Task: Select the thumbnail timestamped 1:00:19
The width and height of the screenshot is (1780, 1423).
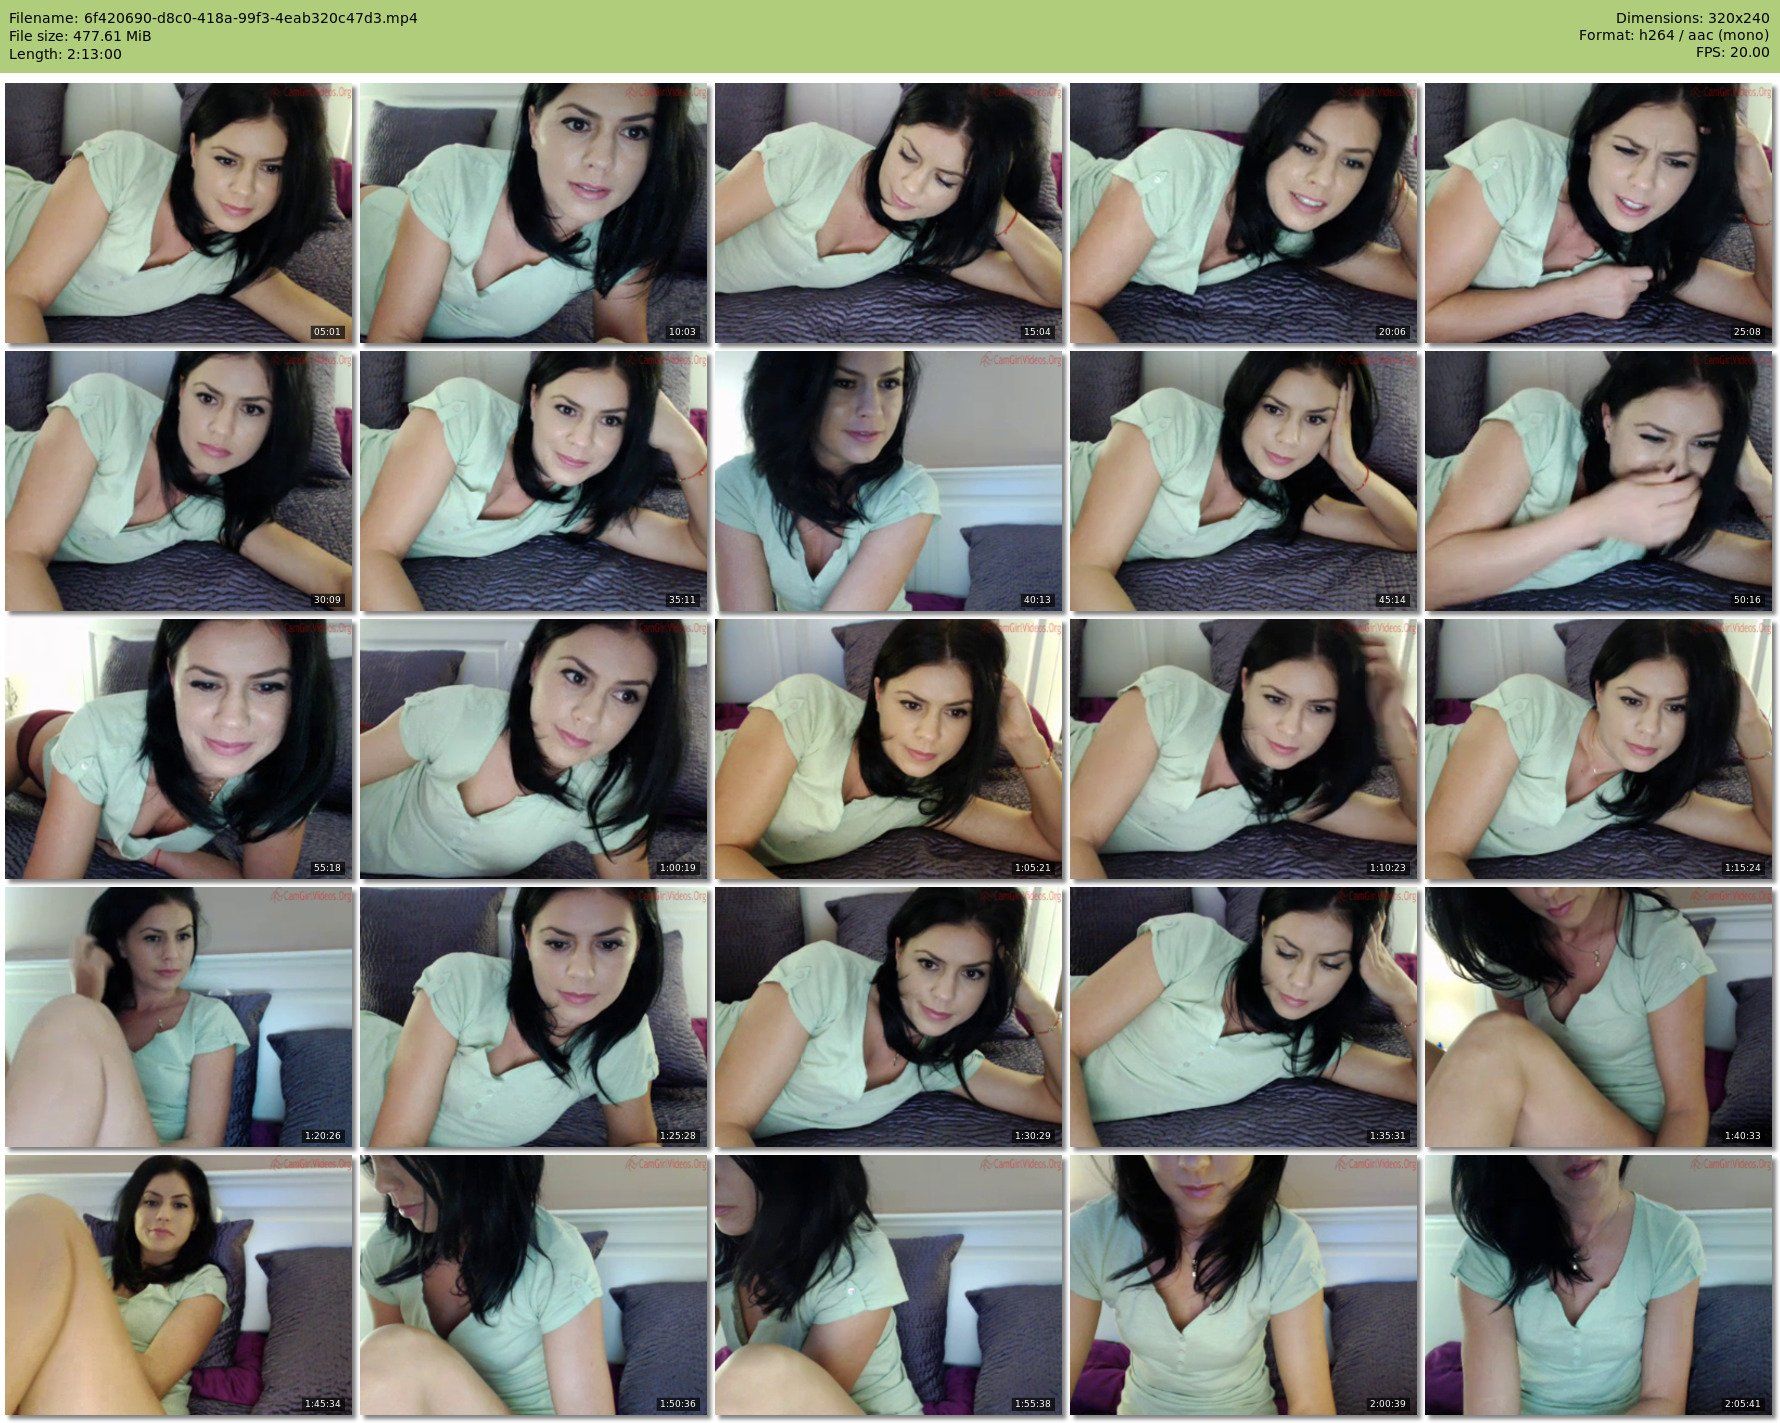Action: tap(533, 749)
